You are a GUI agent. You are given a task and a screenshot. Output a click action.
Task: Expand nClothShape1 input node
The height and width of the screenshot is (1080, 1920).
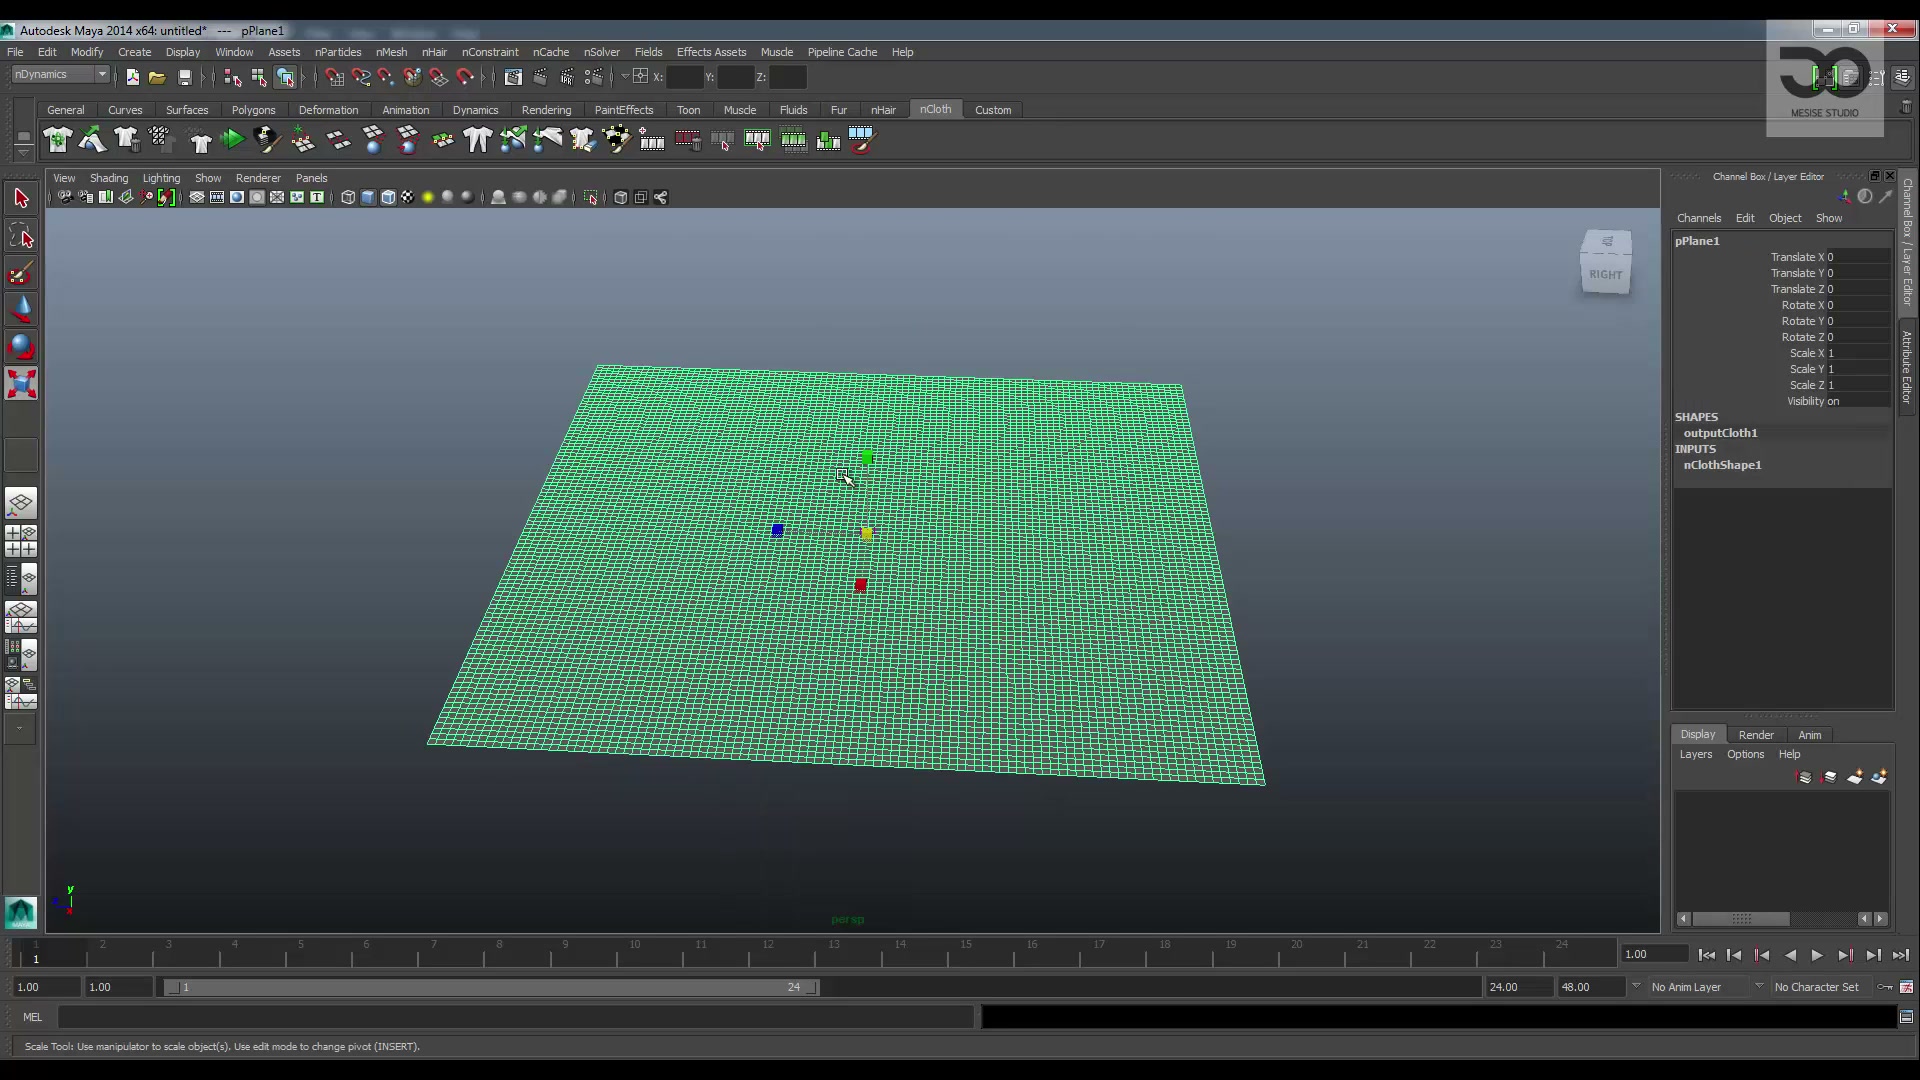point(1722,465)
